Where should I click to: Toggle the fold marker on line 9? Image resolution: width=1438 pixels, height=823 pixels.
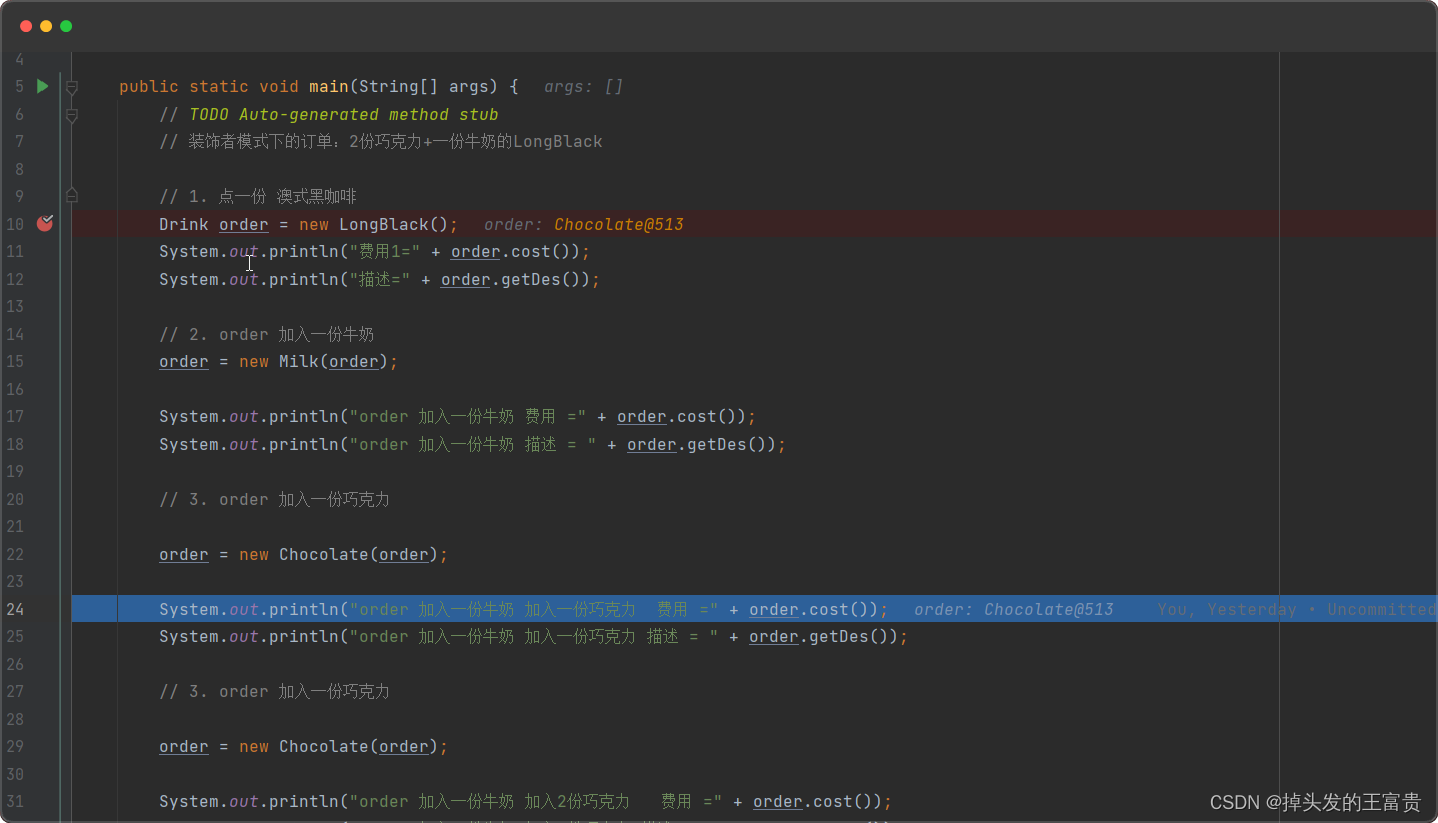tap(72, 195)
